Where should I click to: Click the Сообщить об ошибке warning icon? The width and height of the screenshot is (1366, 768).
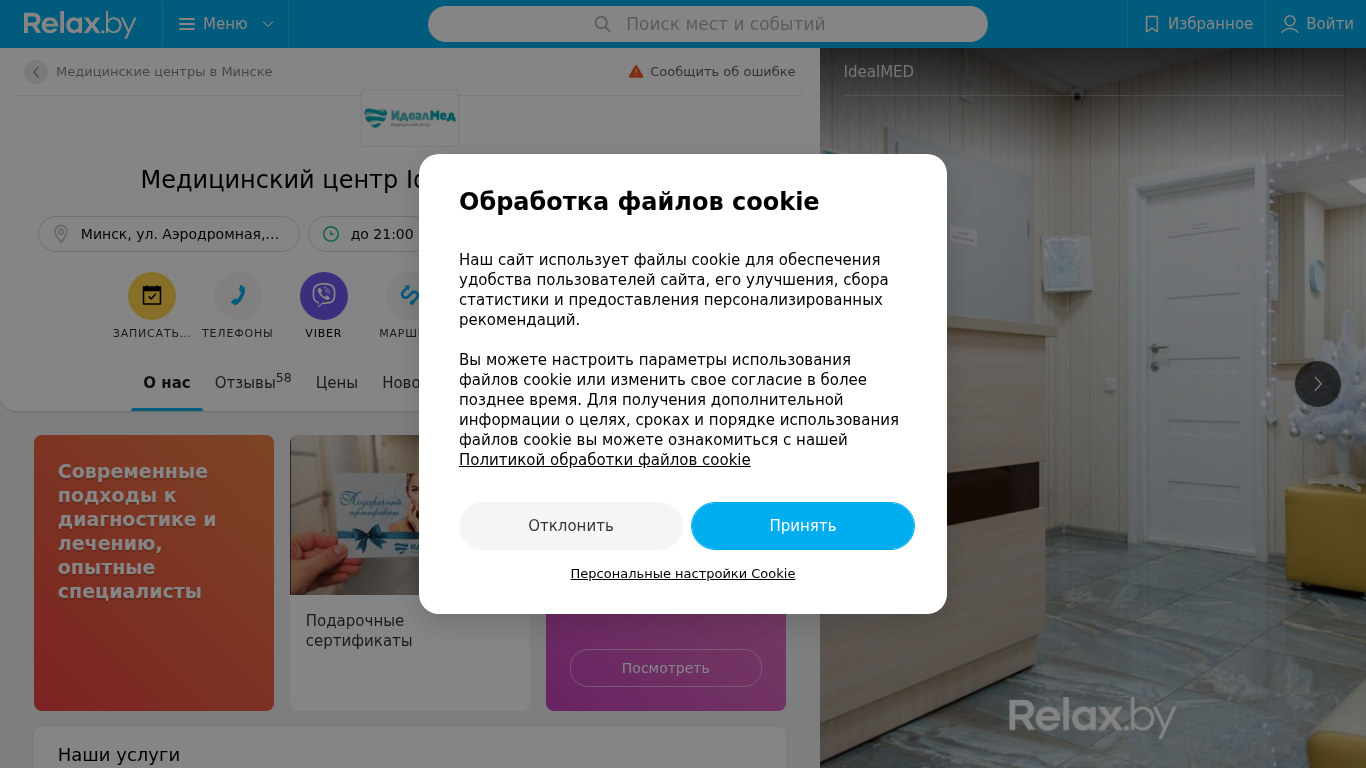[636, 72]
